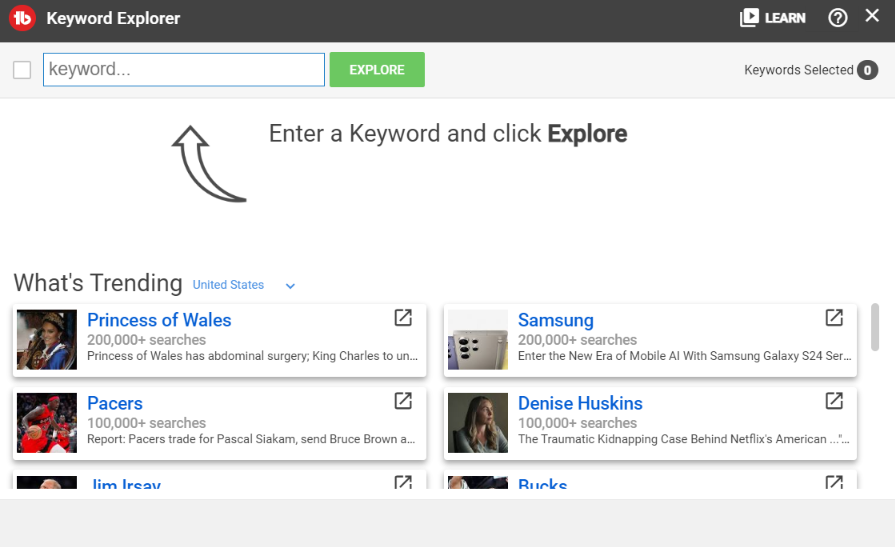Viewport: 895px width, 547px height.
Task: Click the Traumatic Kidnapping Case headline
Action: (683, 439)
